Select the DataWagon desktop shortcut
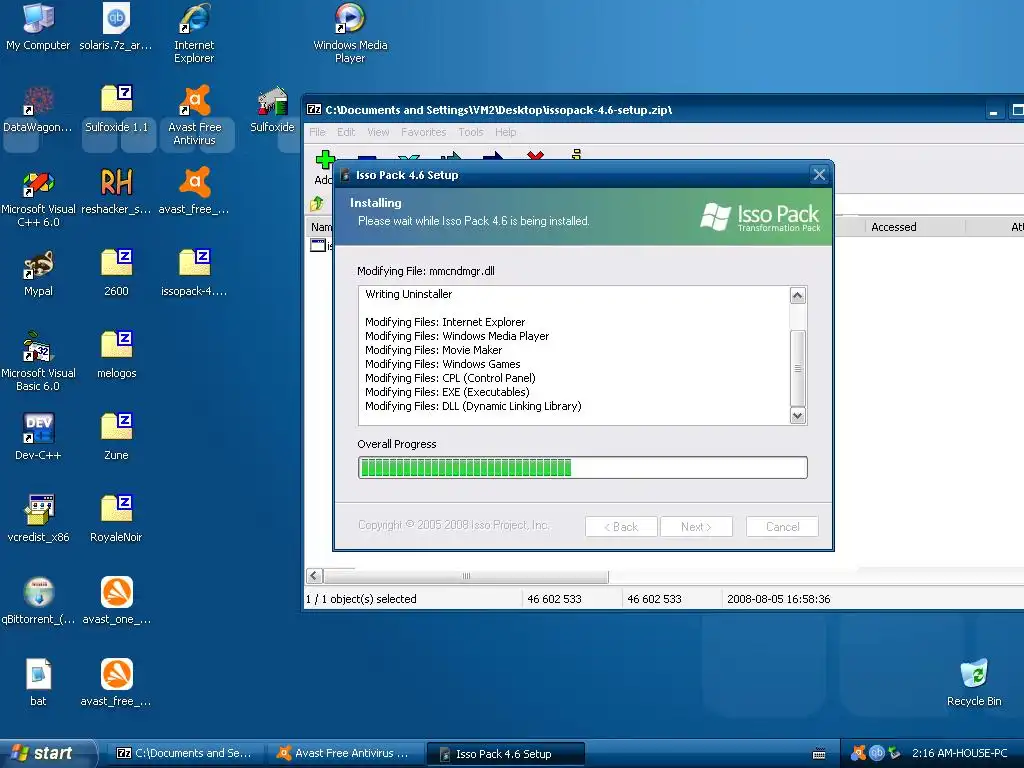Screen dimensions: 1024x768 coord(38,108)
